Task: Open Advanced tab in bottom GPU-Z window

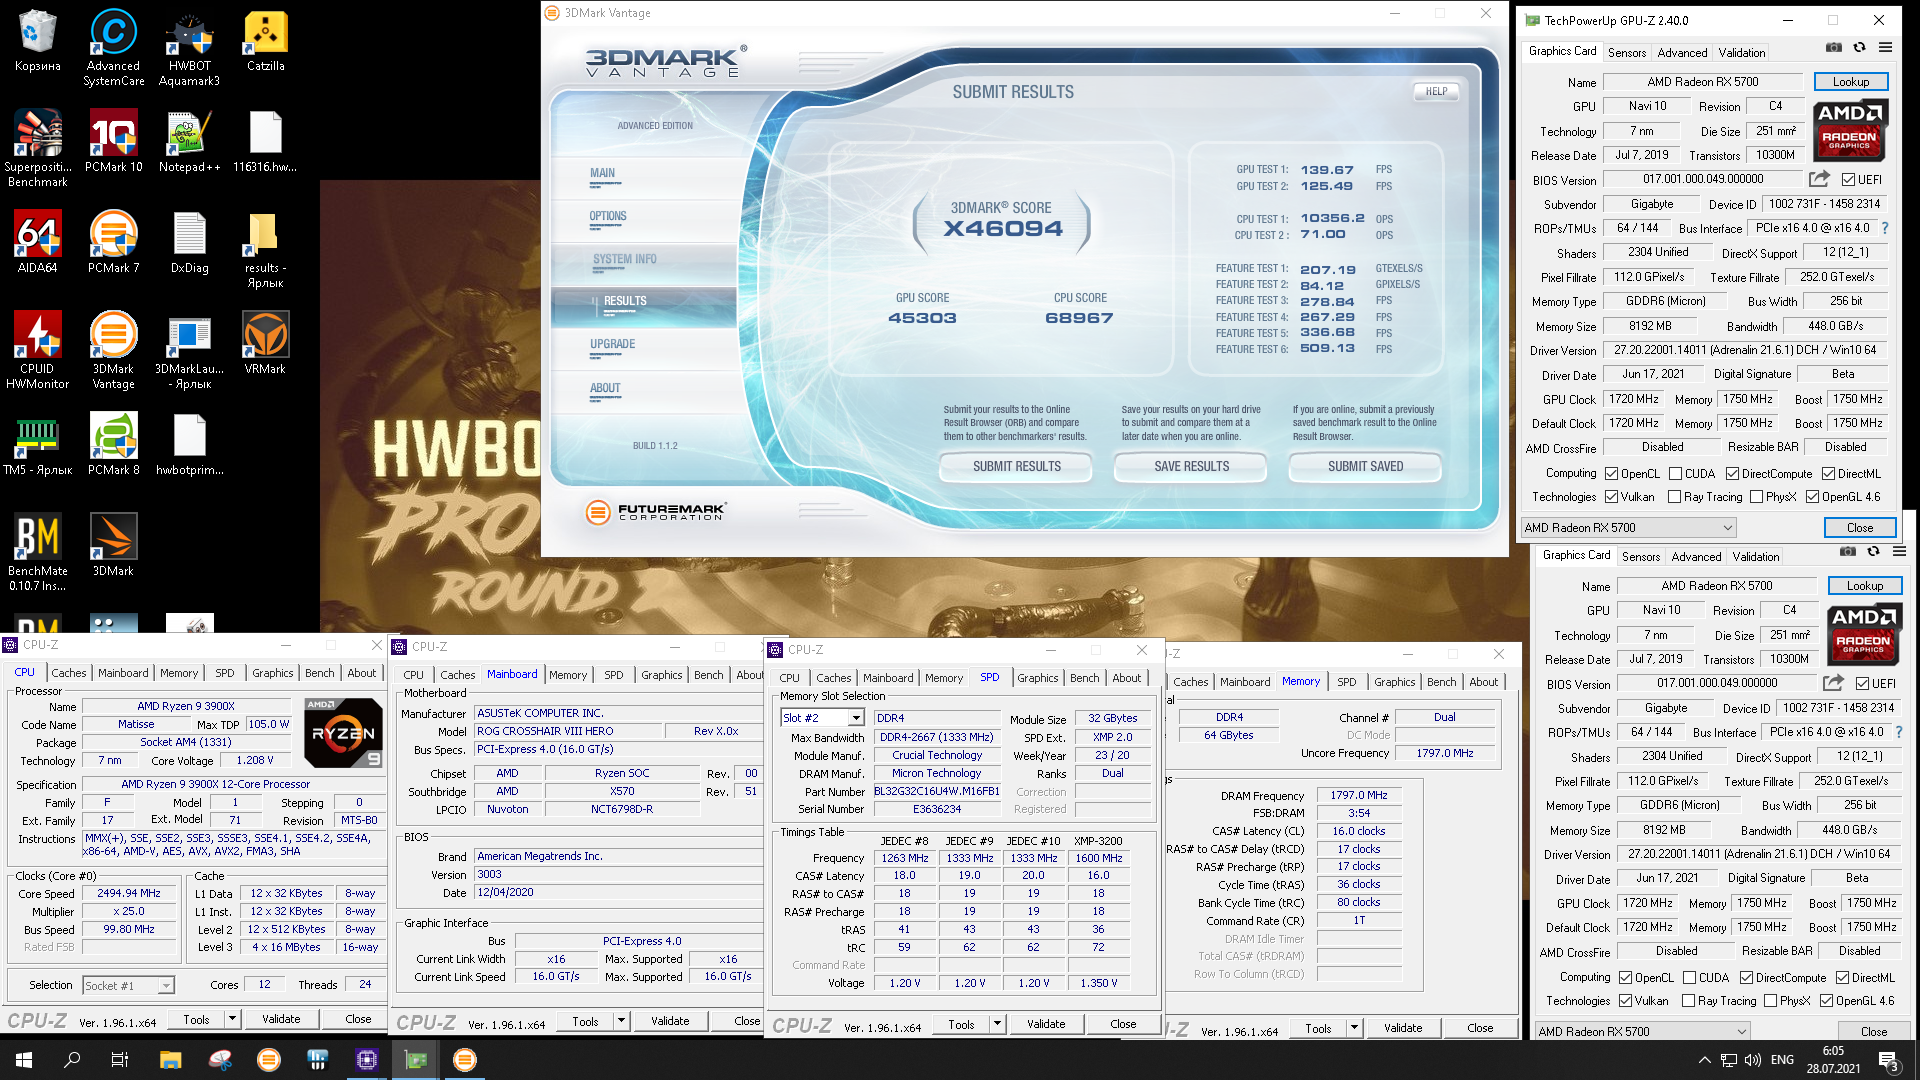Action: pyautogui.click(x=1696, y=557)
